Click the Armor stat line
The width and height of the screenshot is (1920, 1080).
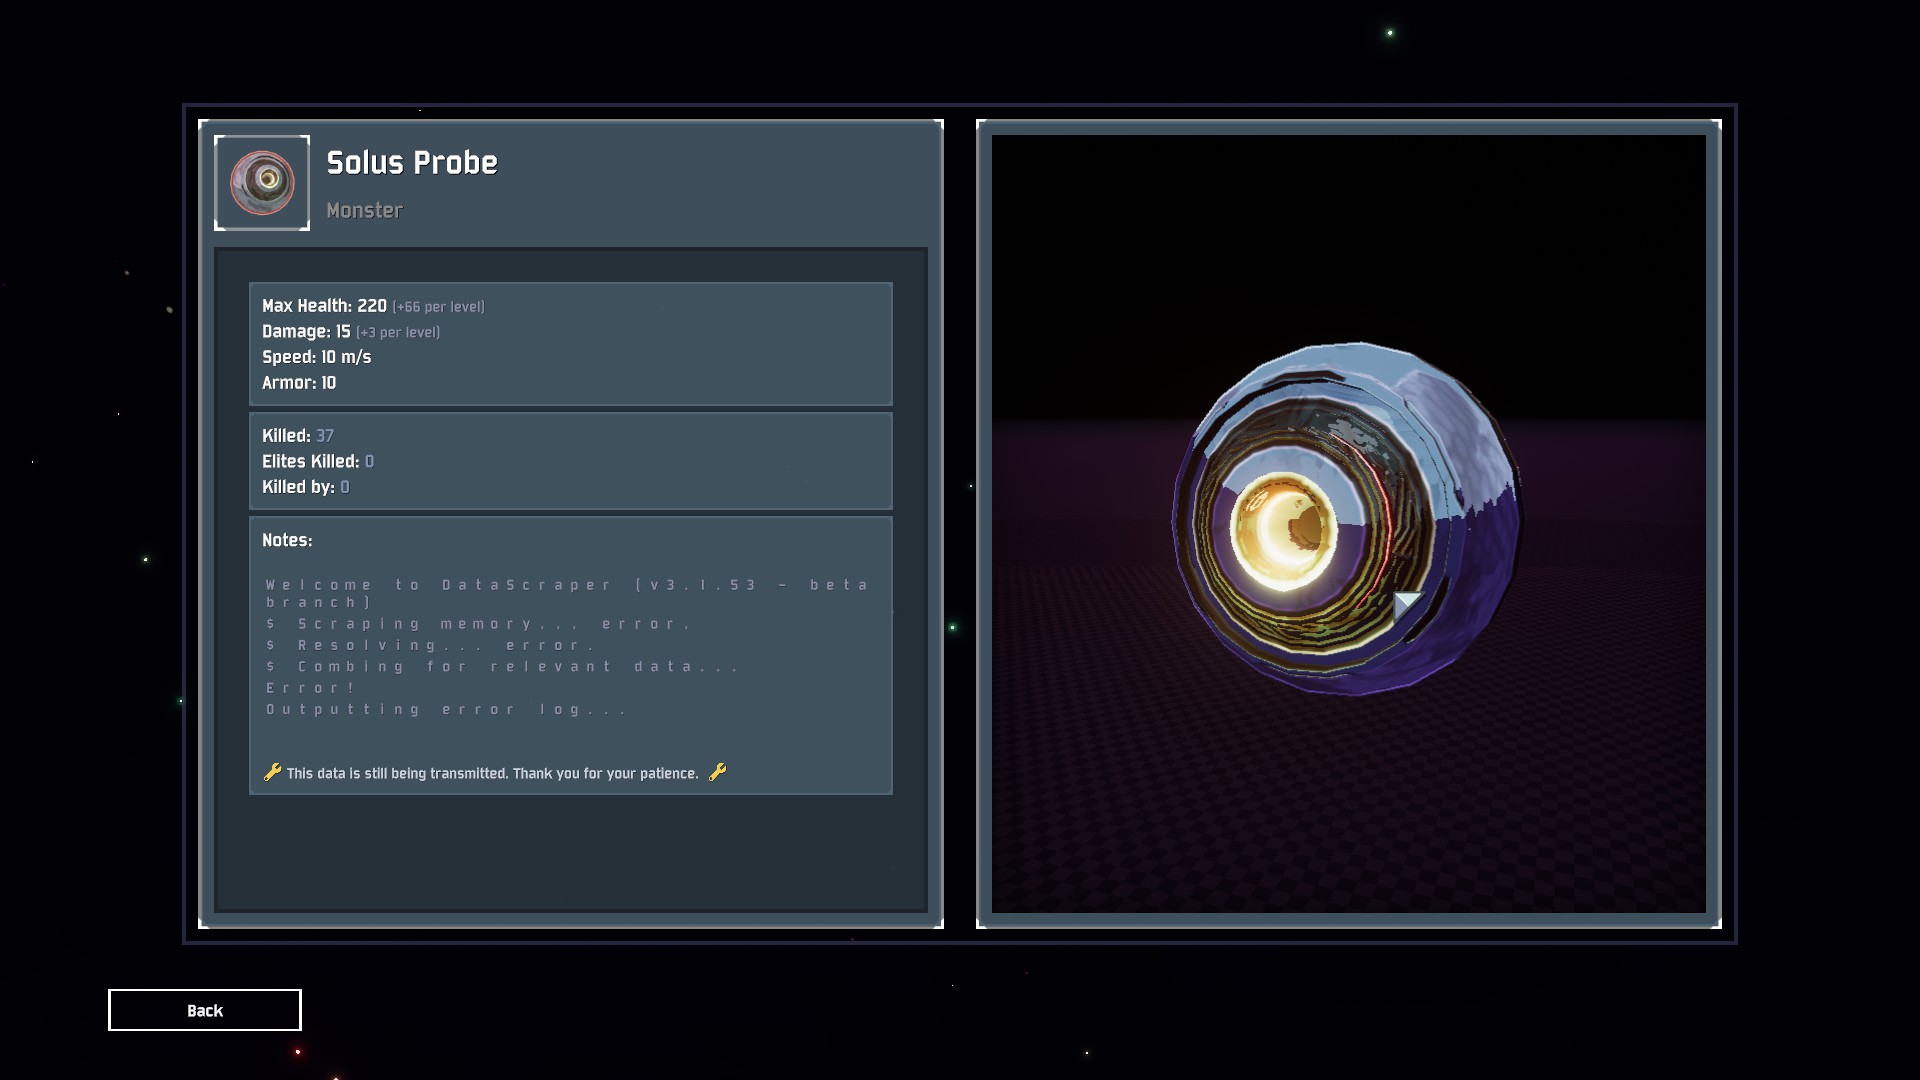click(299, 383)
